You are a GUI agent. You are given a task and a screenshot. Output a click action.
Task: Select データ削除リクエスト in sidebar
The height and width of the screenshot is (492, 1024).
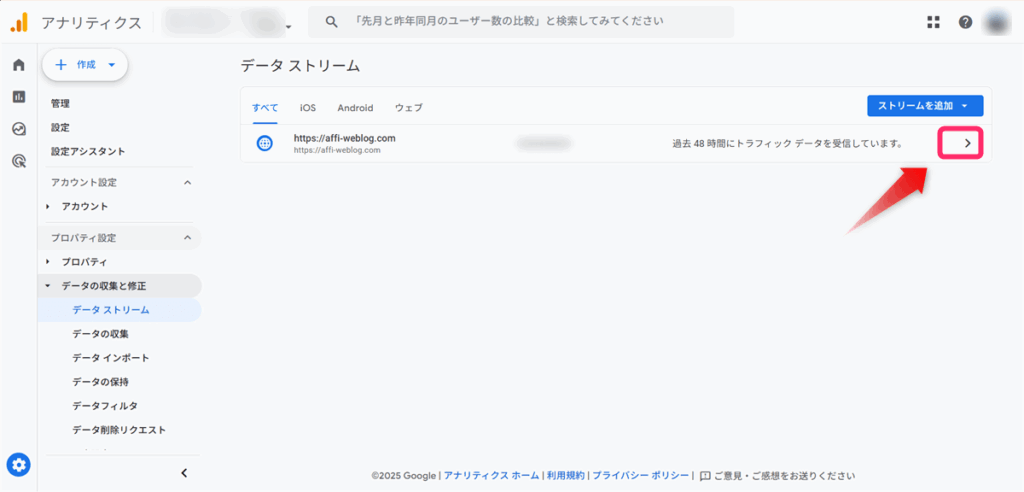coord(119,430)
